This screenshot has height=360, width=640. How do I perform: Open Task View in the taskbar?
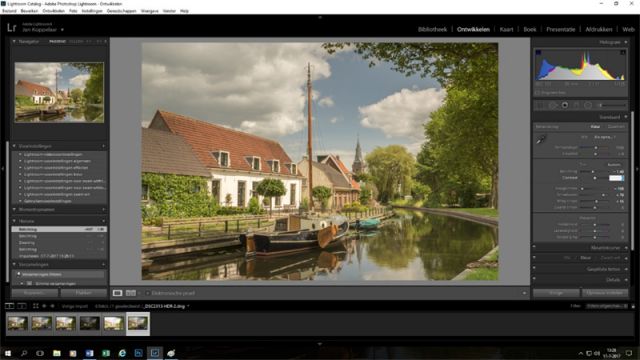click(x=40, y=353)
